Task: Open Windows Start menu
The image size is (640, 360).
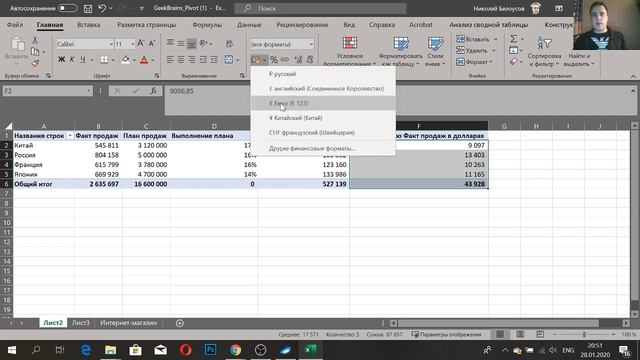Action: [x=12, y=350]
